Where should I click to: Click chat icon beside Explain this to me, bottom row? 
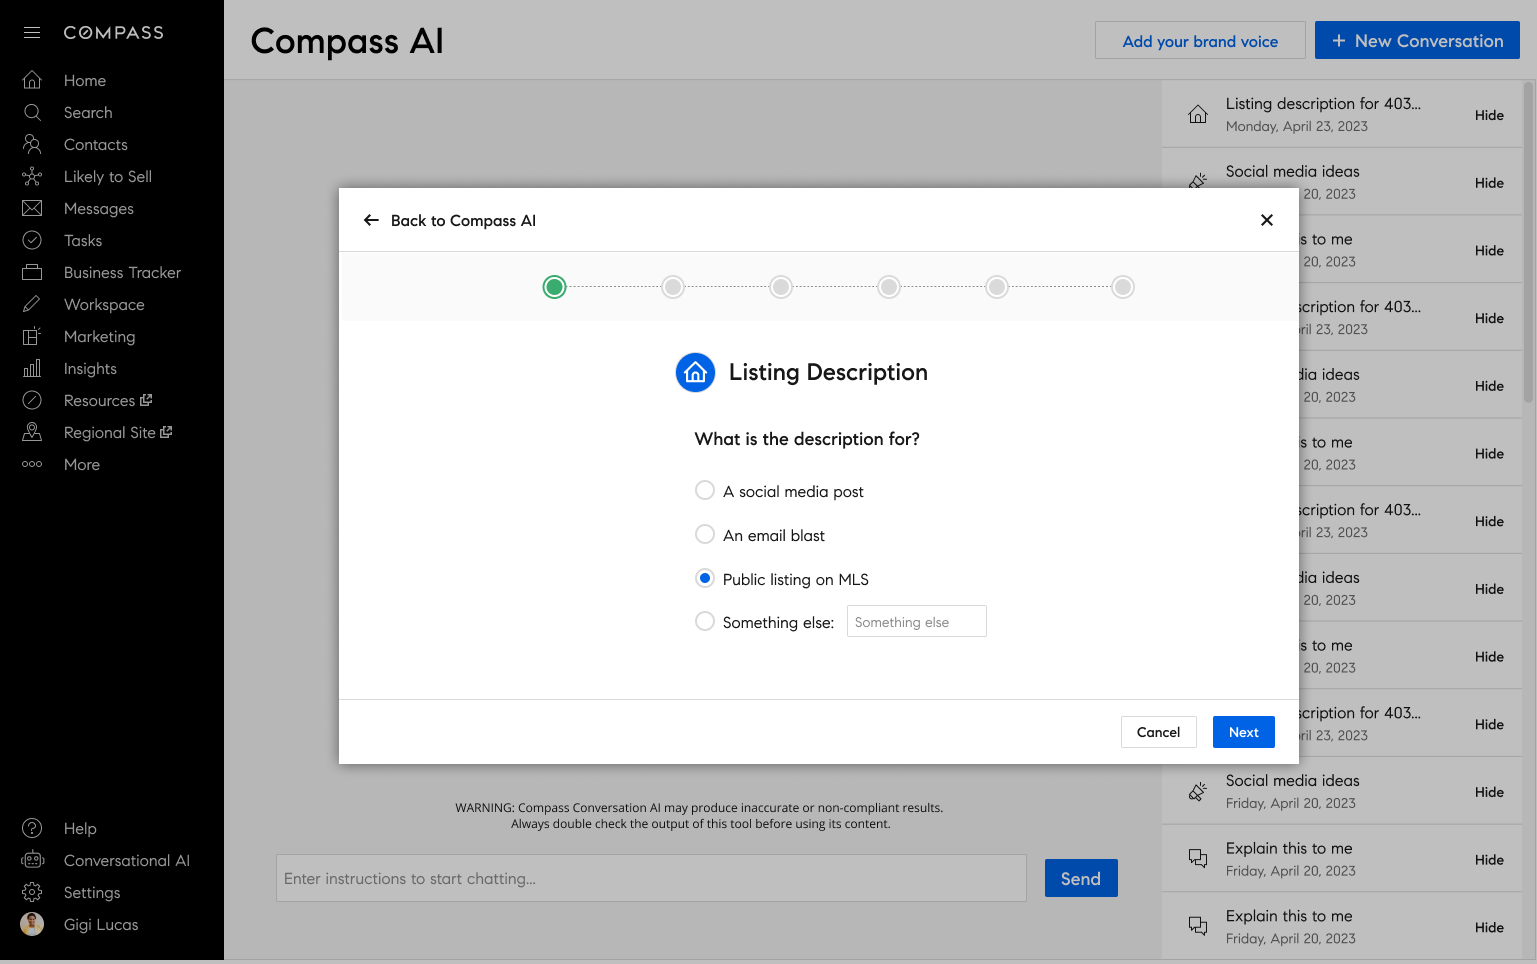[1198, 926]
